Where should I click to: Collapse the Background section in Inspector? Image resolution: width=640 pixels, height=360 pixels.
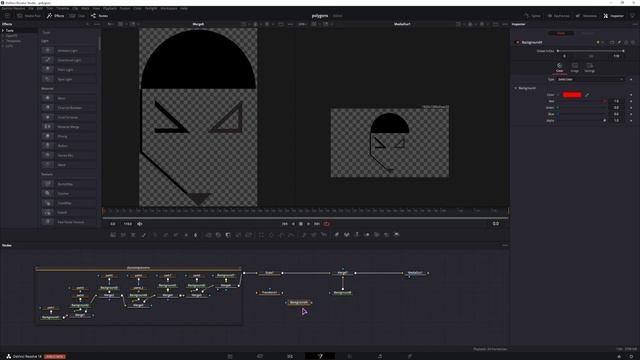pyautogui.click(x=516, y=88)
